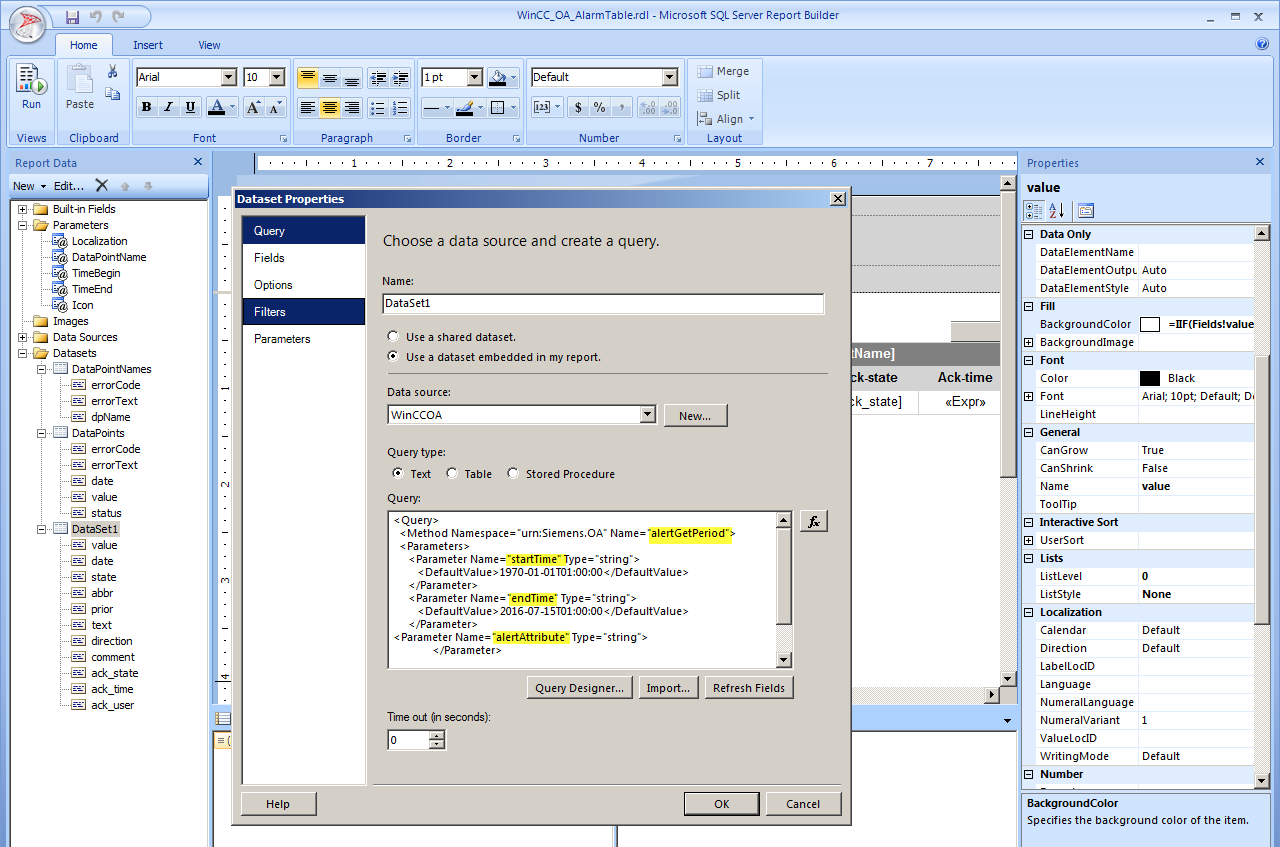Open number format dropdown showing Default
The height and width of the screenshot is (847, 1280).
click(670, 77)
